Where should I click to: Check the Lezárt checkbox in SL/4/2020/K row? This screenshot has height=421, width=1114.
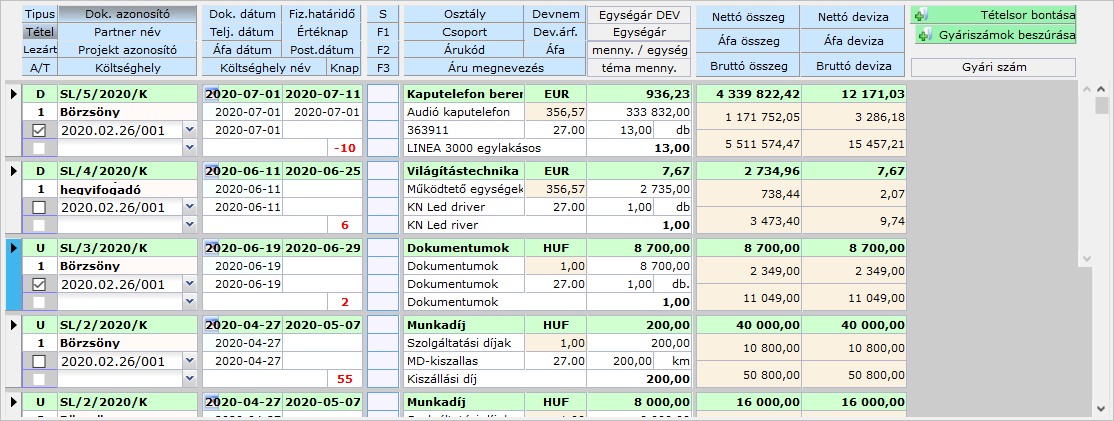pos(39,207)
